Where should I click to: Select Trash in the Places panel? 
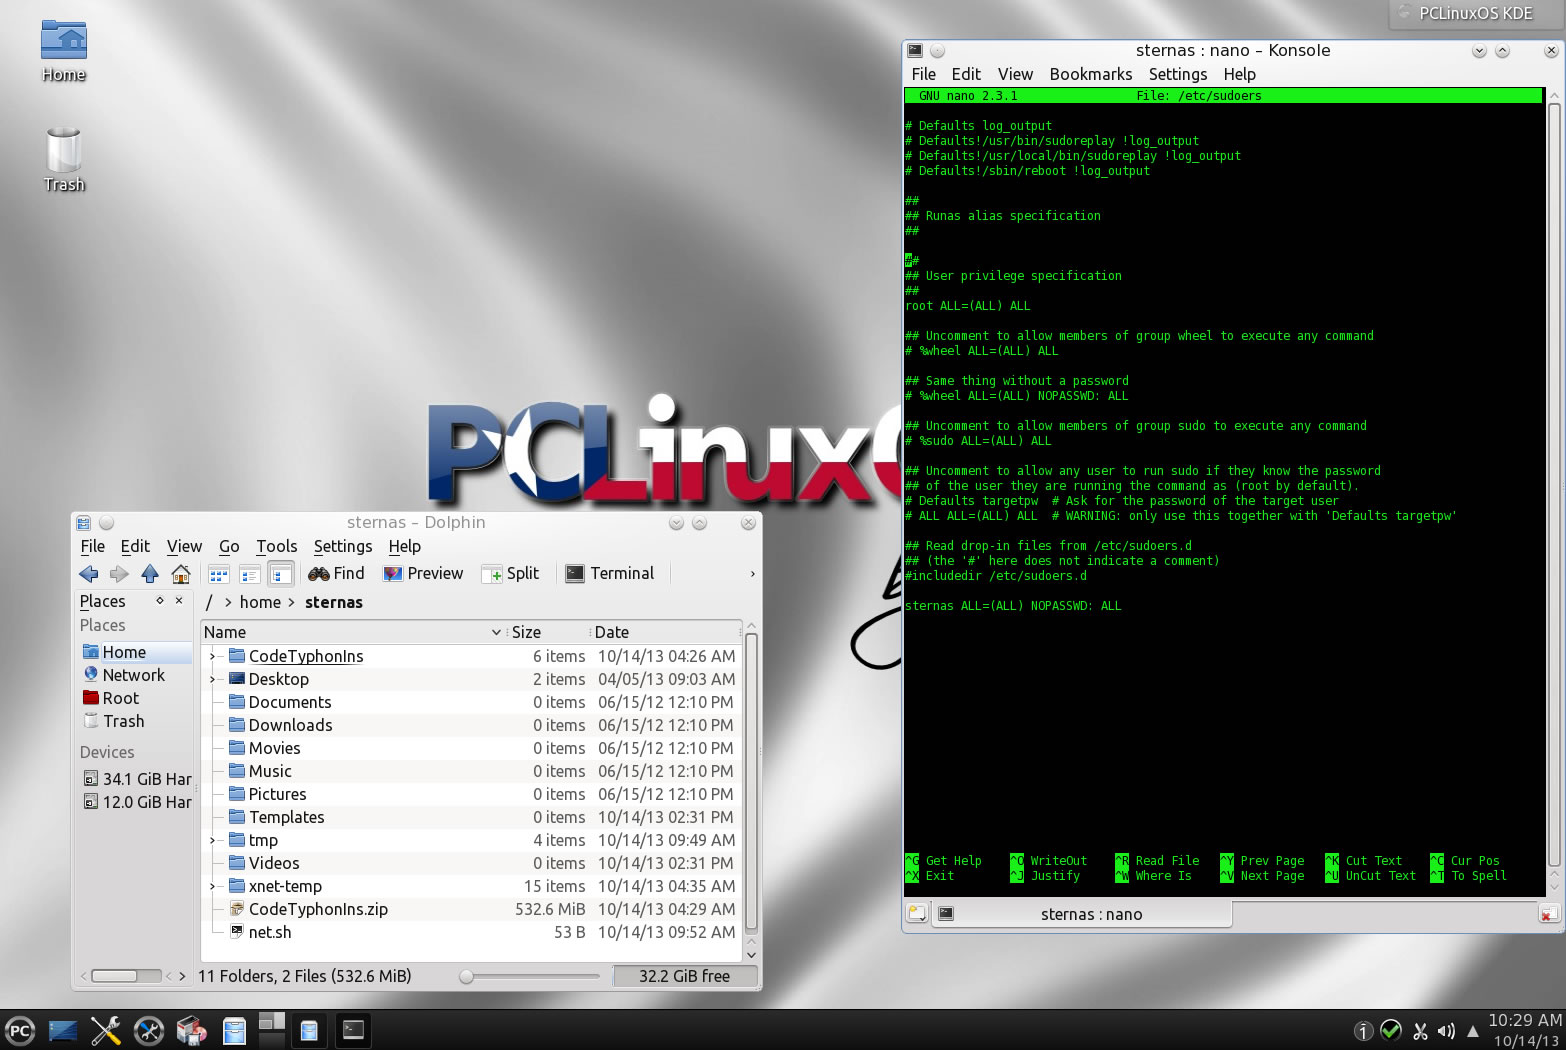pyautogui.click(x=136, y=721)
